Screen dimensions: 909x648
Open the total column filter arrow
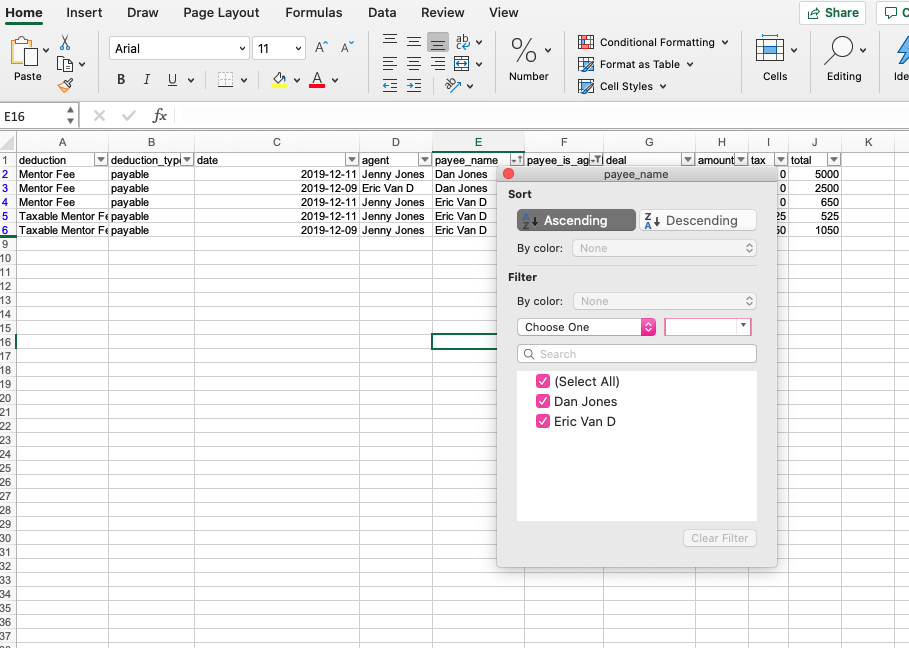click(834, 160)
